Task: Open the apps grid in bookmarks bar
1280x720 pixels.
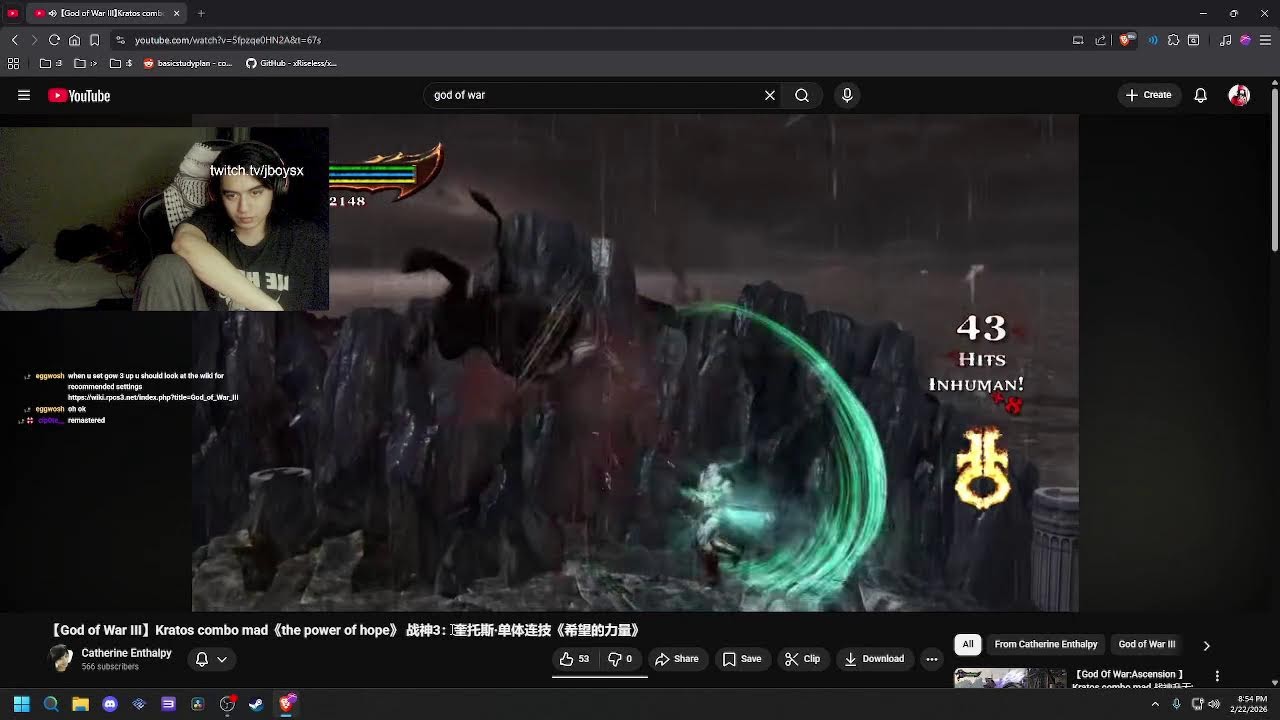Action: click(x=14, y=63)
